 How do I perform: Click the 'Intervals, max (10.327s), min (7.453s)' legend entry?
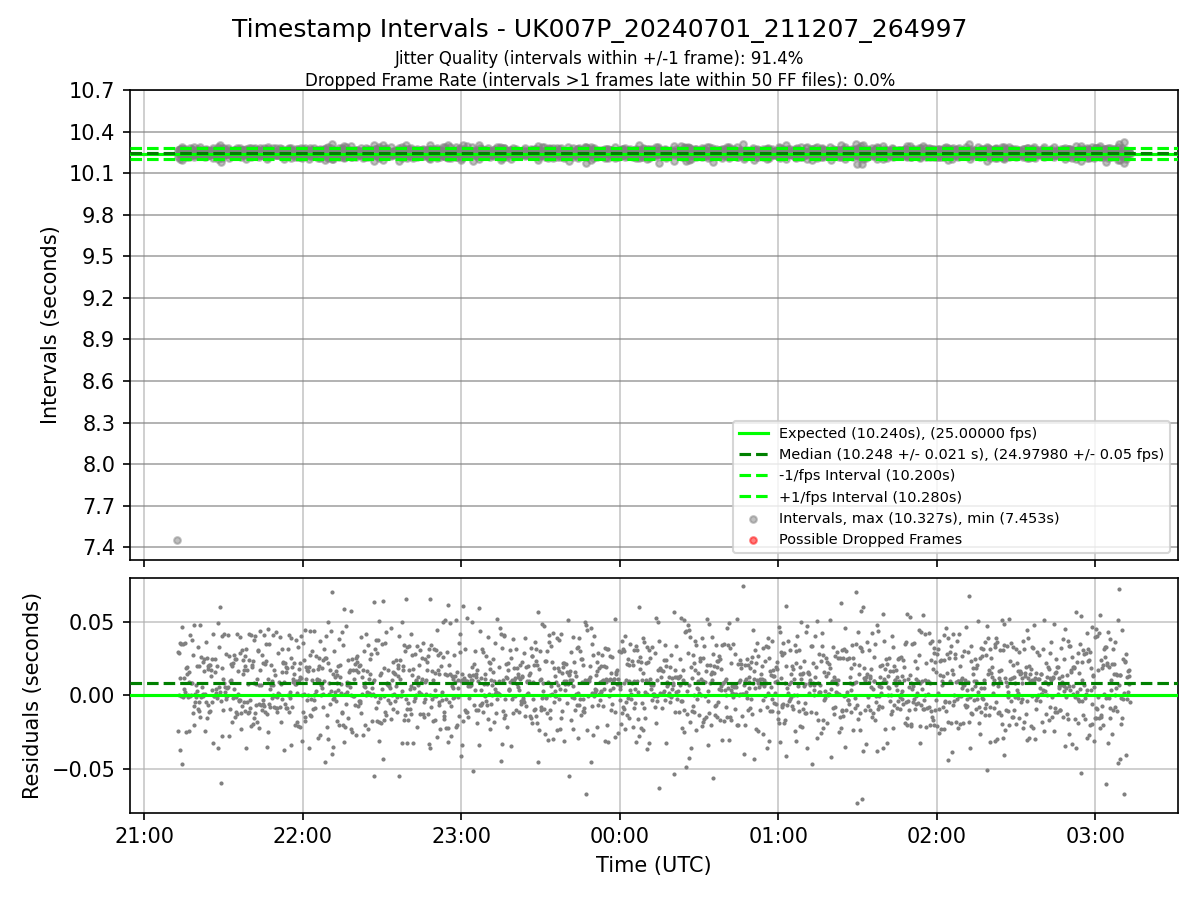tap(919, 518)
